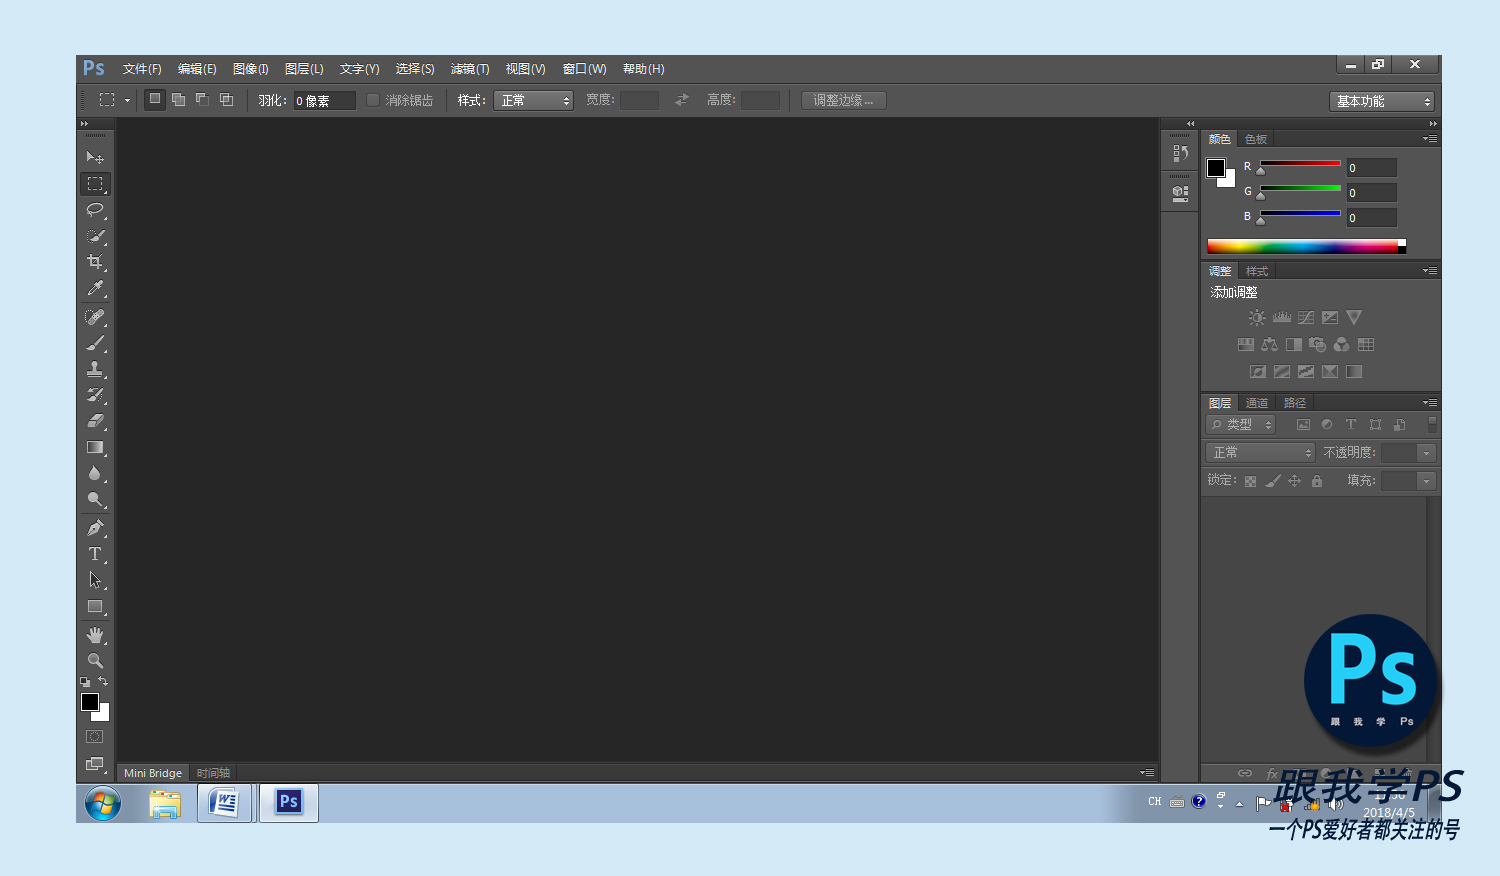Toggle the anti-alias (消除锯齿) checkbox

pos(372,100)
